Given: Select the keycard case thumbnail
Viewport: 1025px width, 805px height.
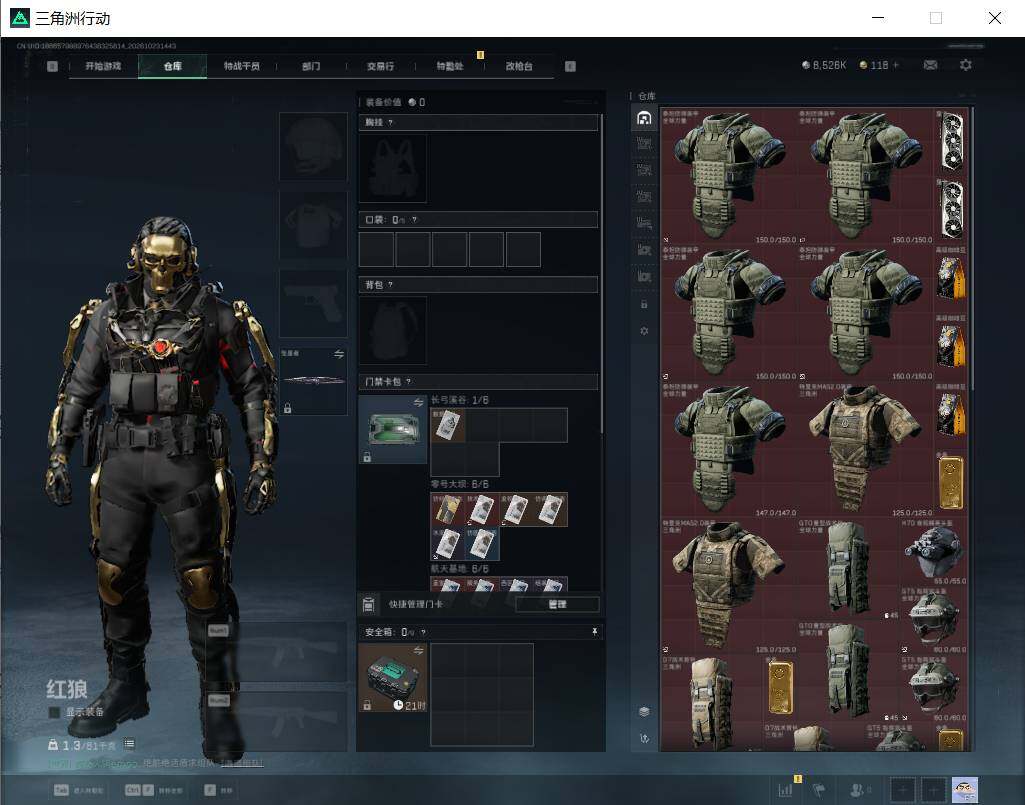Looking at the screenshot, I should (393, 430).
